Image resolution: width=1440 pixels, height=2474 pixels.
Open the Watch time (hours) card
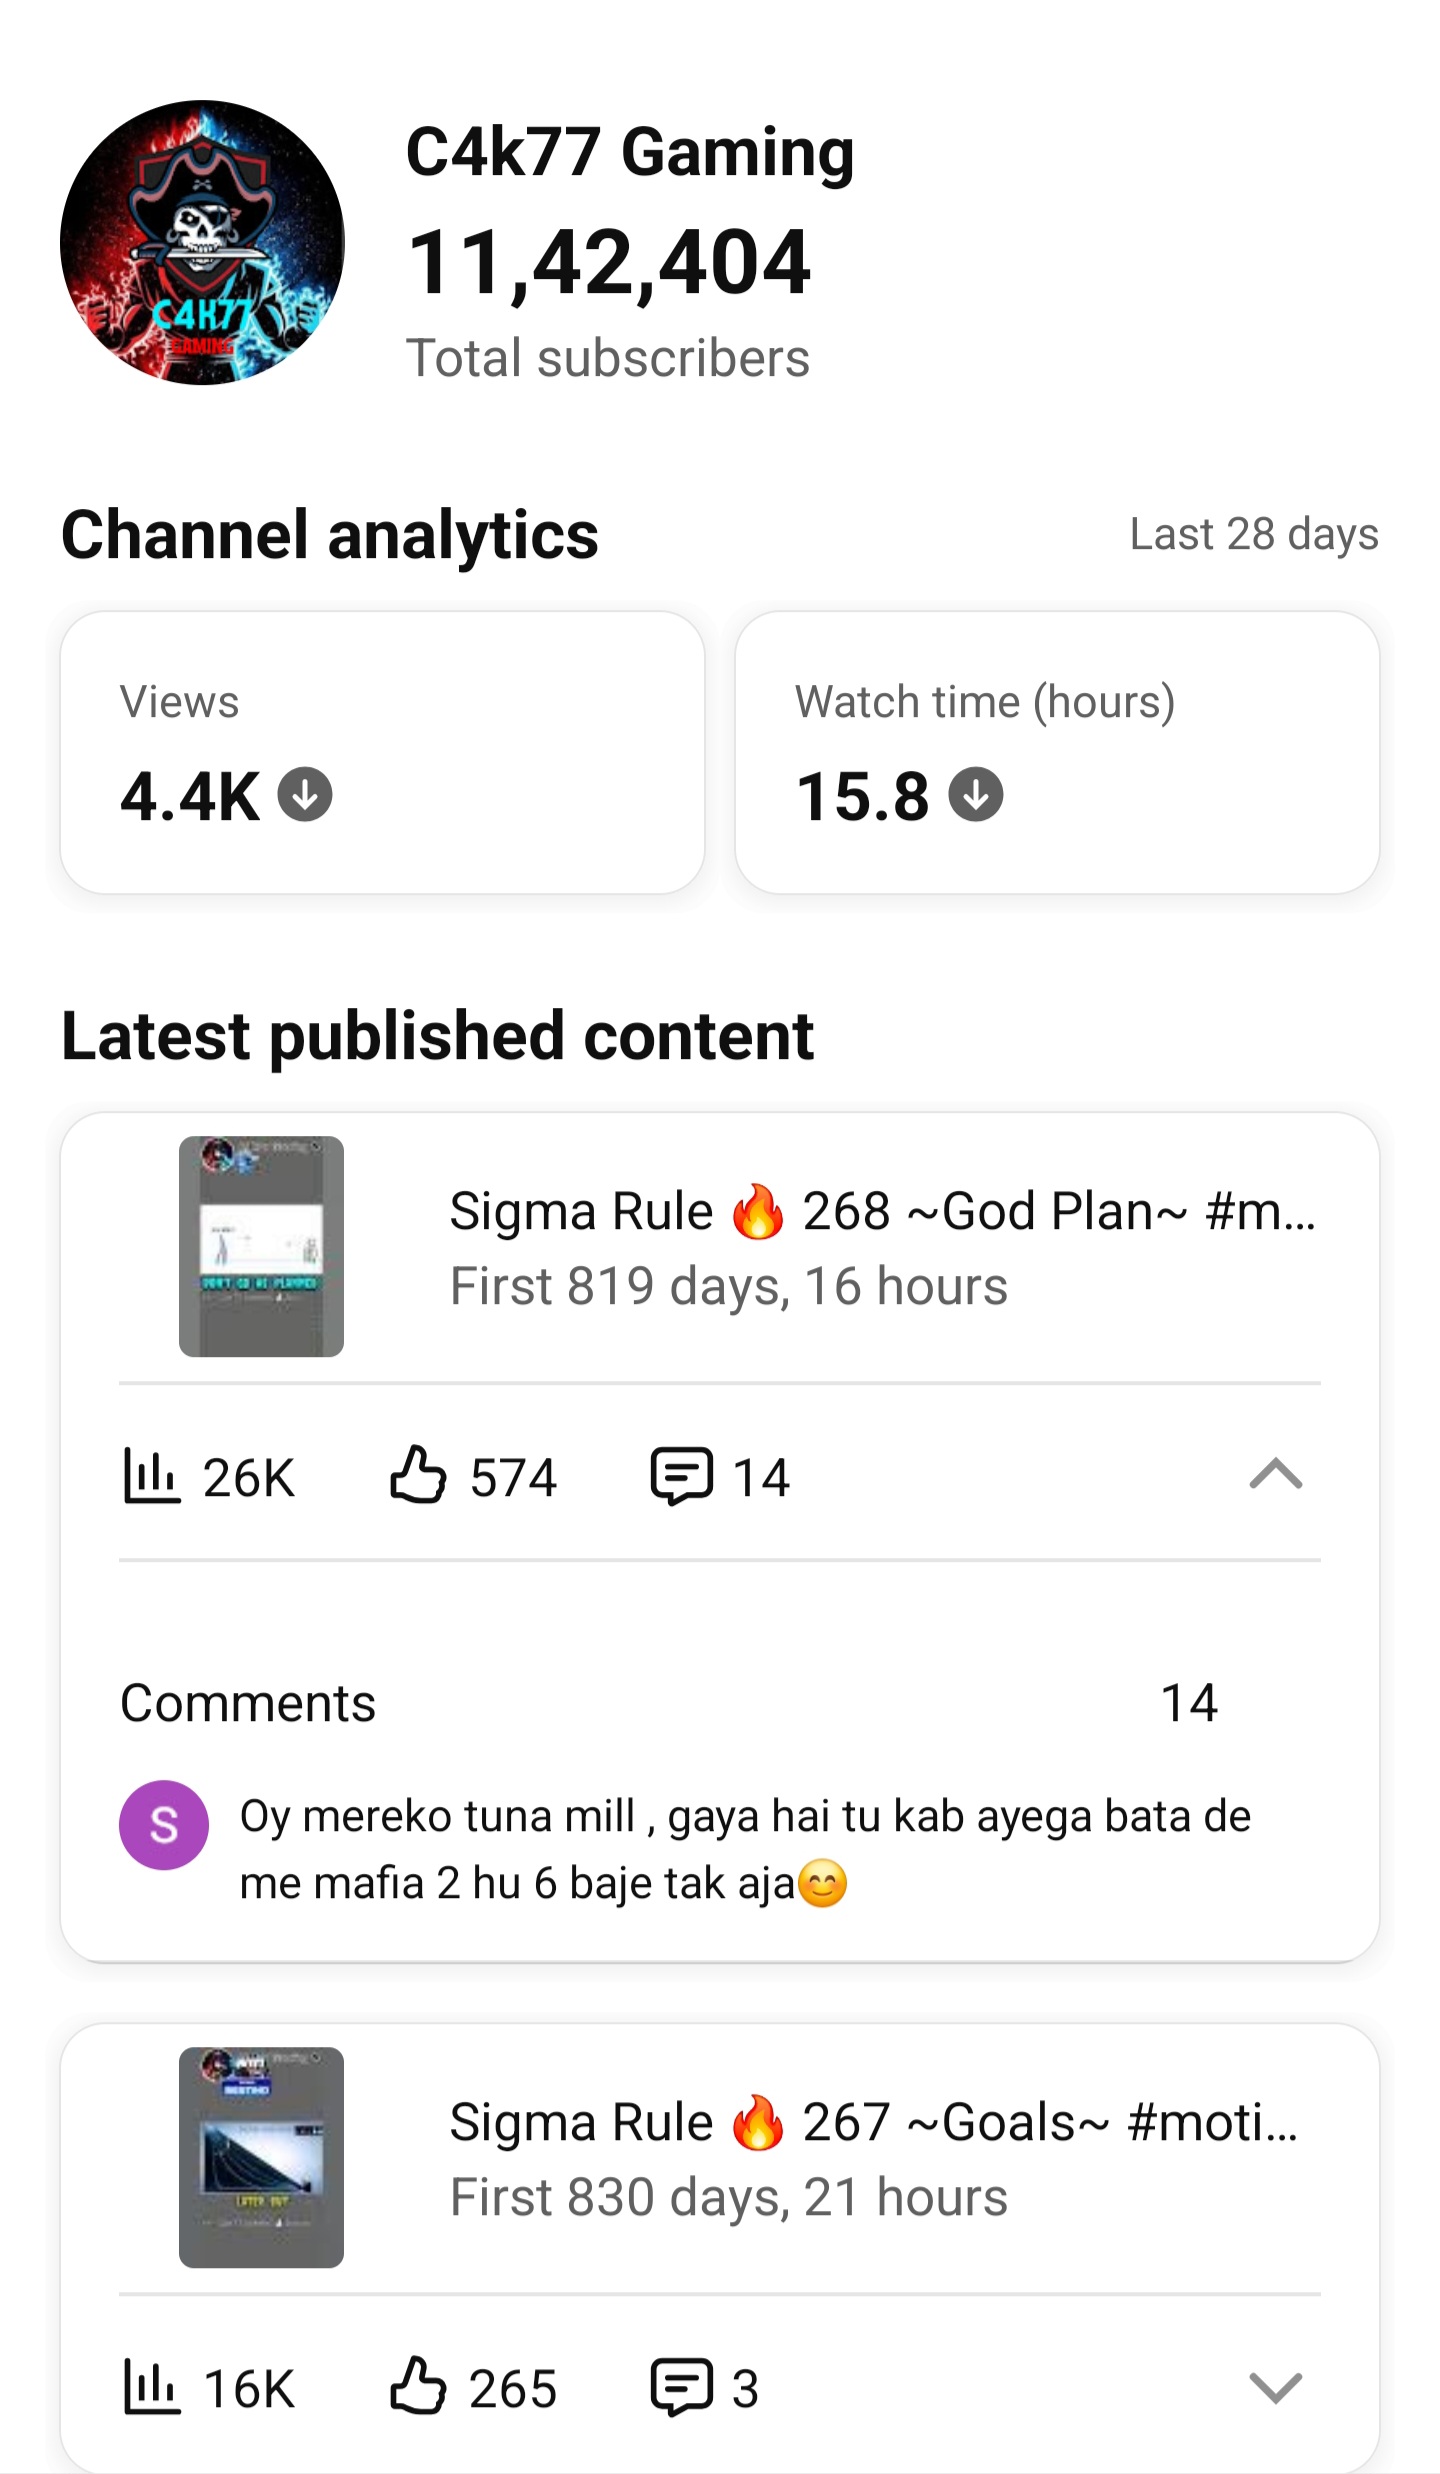coord(1057,753)
